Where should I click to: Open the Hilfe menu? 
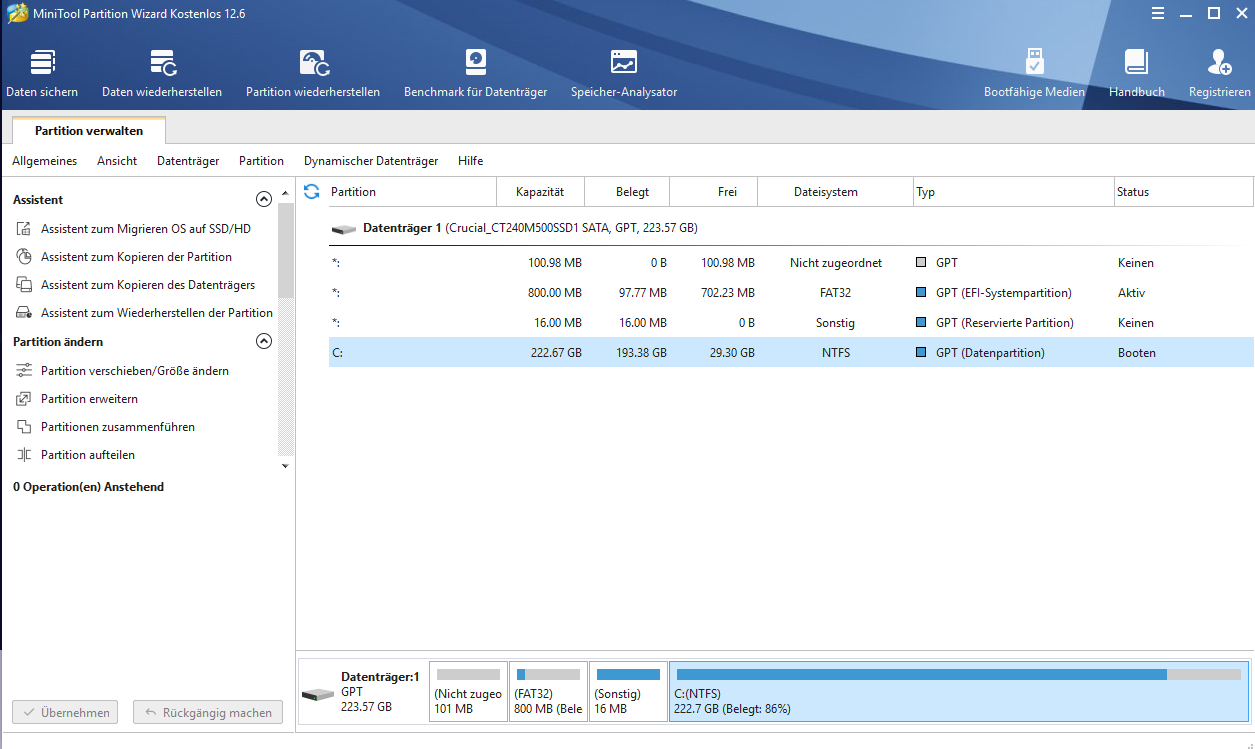click(470, 161)
